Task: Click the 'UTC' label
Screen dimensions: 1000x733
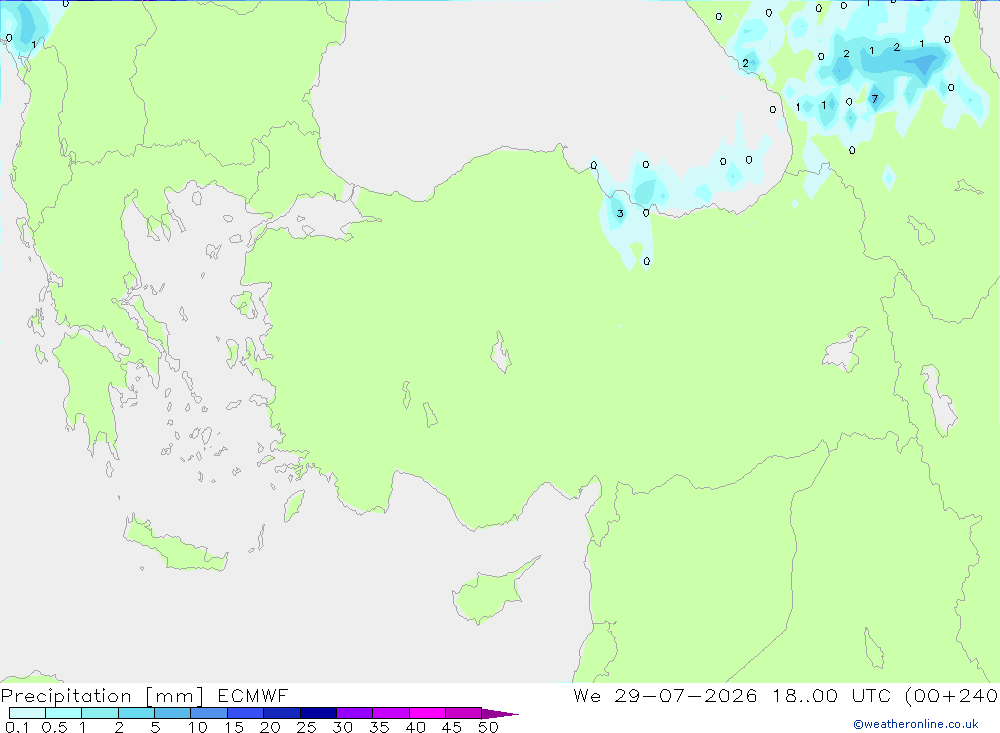Action: [x=871, y=695]
